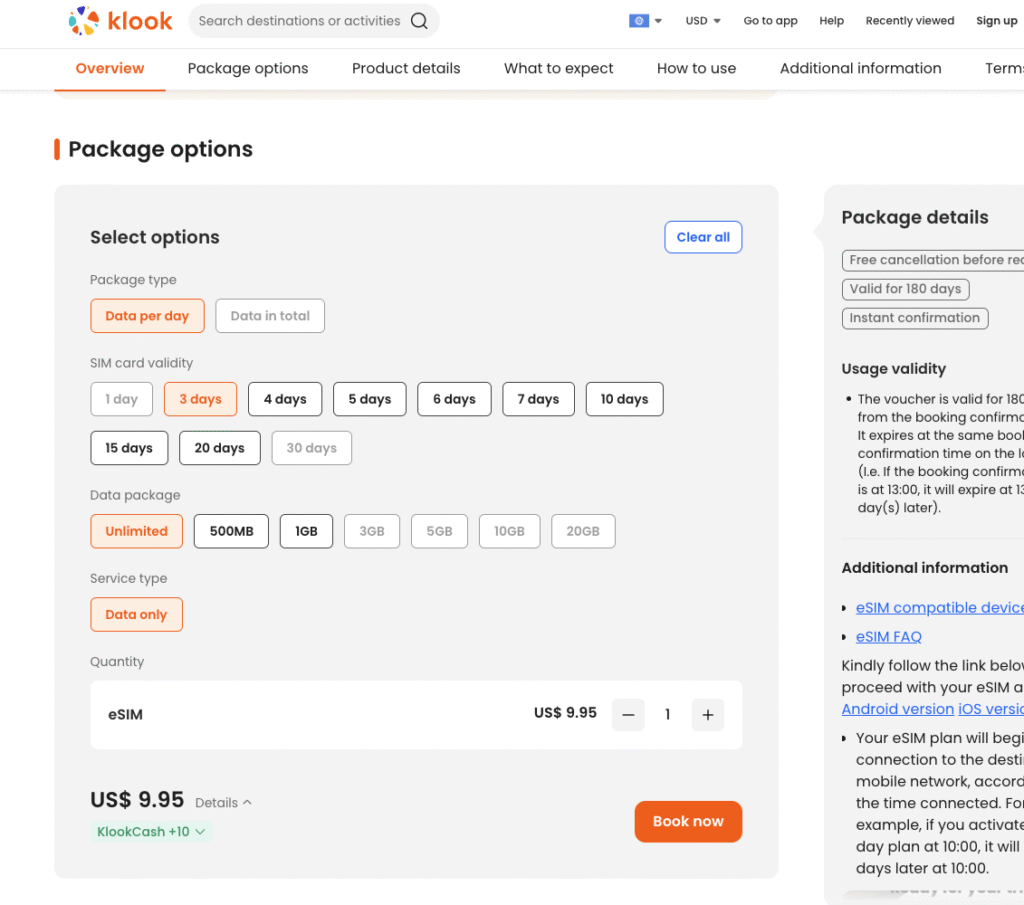Screen dimensions: 1024x905
Task: Expand the KlookCash +10 dropdown
Action: point(151,831)
